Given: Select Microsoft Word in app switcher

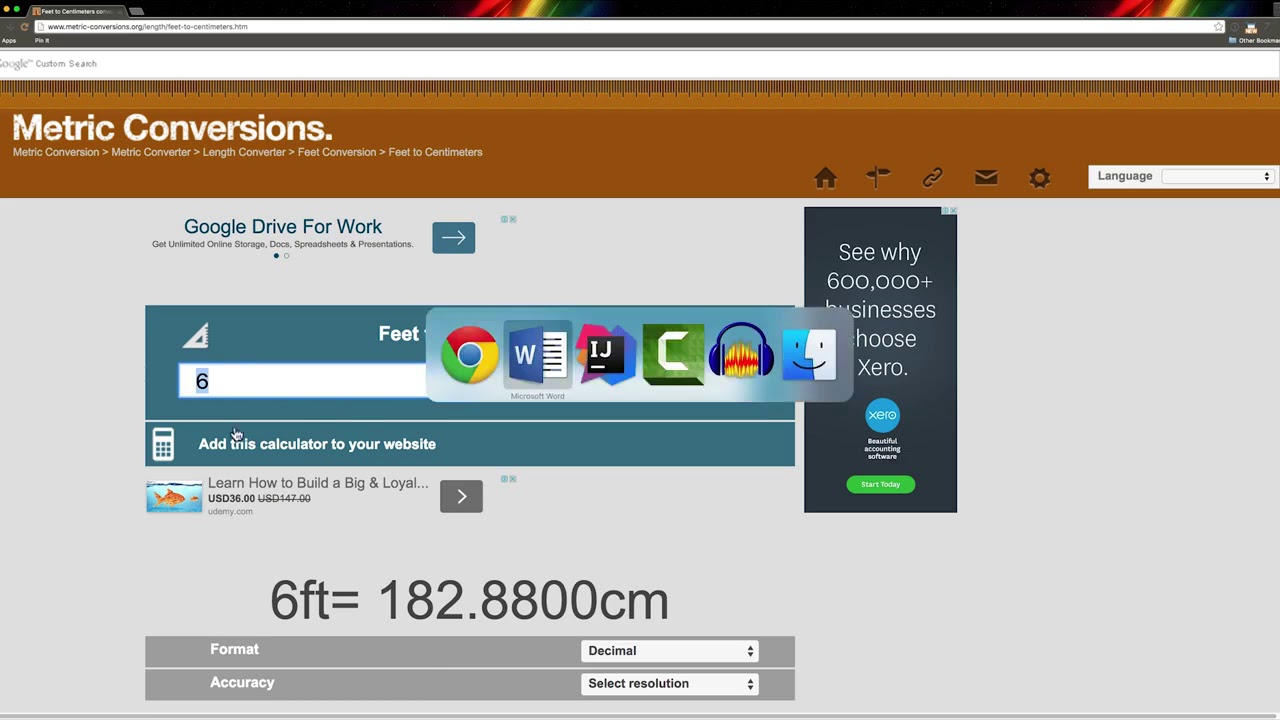Looking at the screenshot, I should 538,354.
